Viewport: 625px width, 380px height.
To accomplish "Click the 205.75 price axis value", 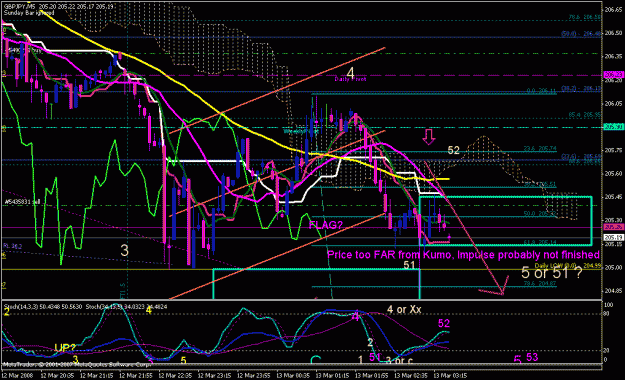I will (x=614, y=150).
